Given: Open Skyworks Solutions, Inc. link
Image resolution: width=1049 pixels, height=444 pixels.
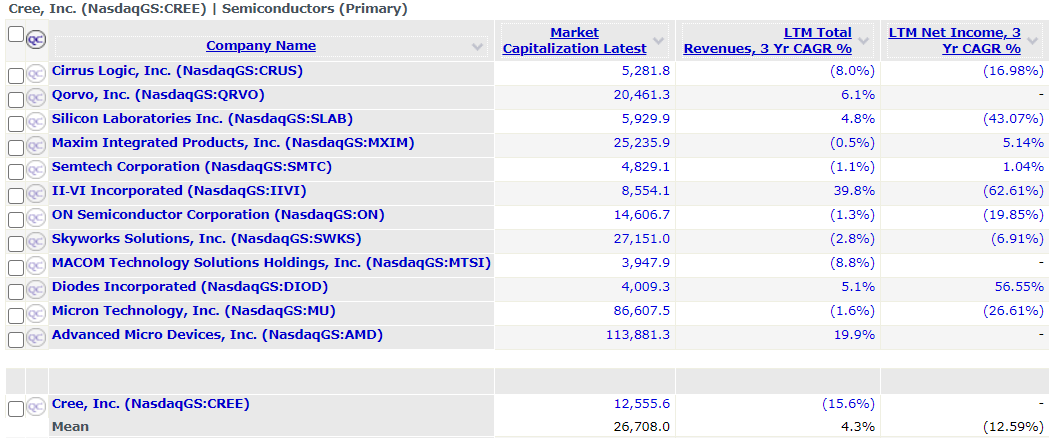Looking at the screenshot, I should [x=207, y=239].
